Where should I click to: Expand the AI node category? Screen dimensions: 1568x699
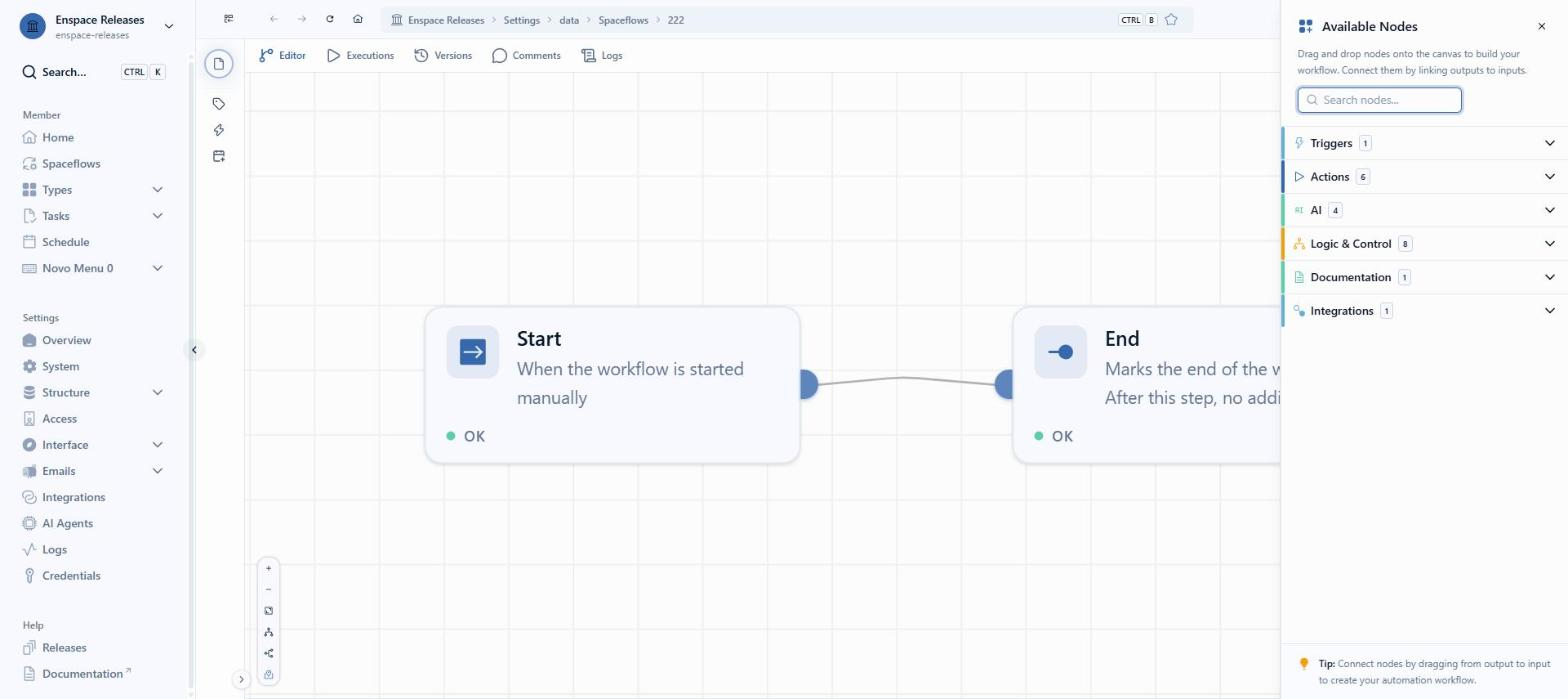coord(1424,210)
